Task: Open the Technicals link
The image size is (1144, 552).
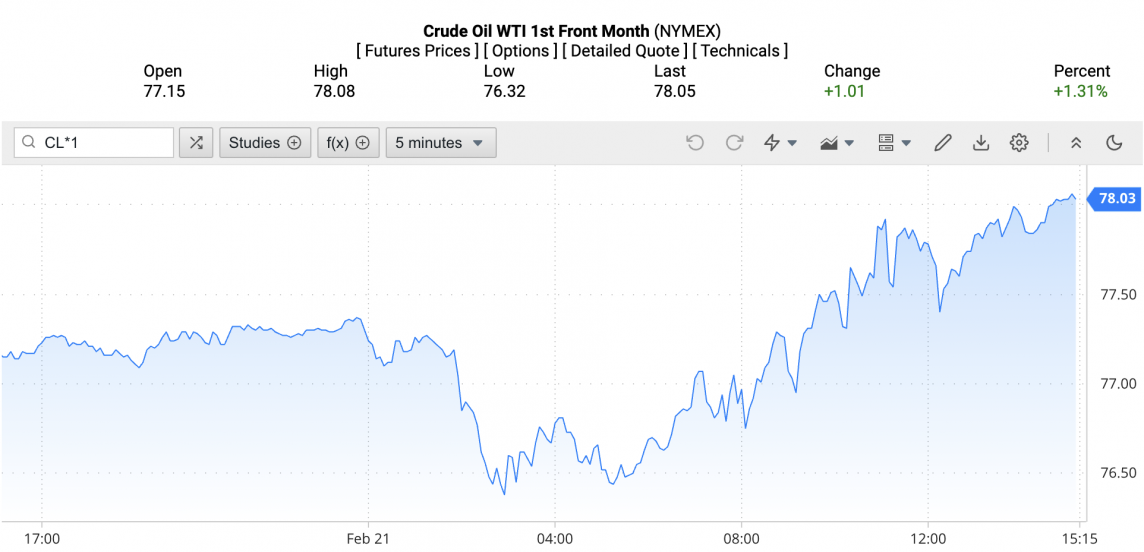Action: (x=740, y=50)
